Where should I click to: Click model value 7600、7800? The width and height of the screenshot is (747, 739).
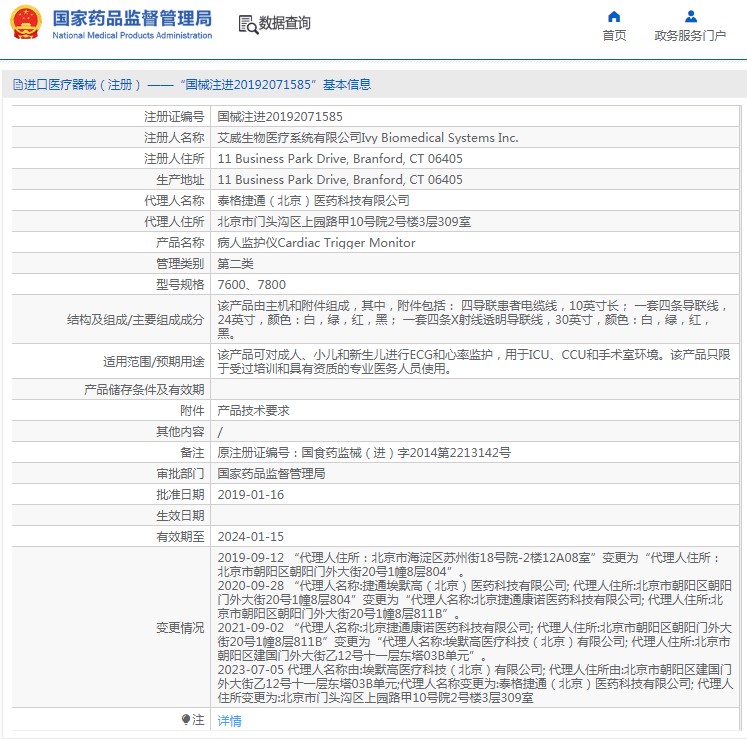click(252, 284)
